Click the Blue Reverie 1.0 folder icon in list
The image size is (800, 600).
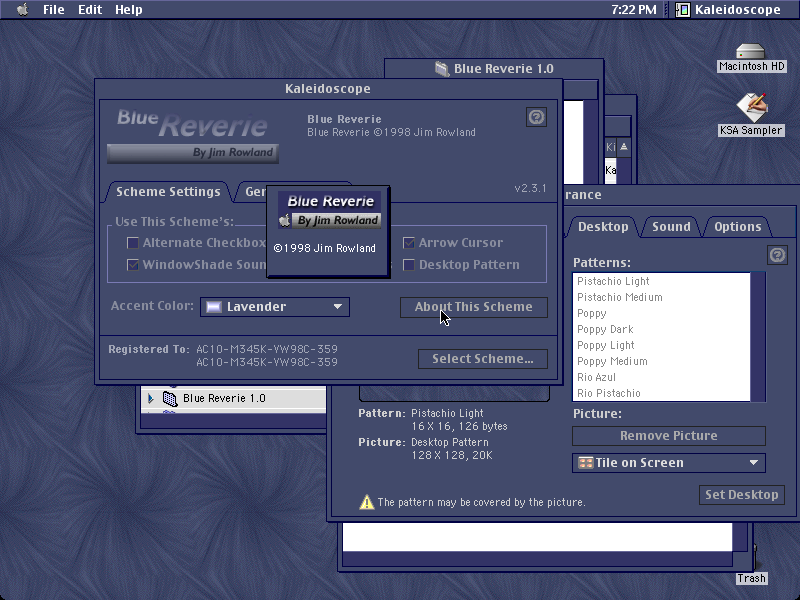click(170, 398)
